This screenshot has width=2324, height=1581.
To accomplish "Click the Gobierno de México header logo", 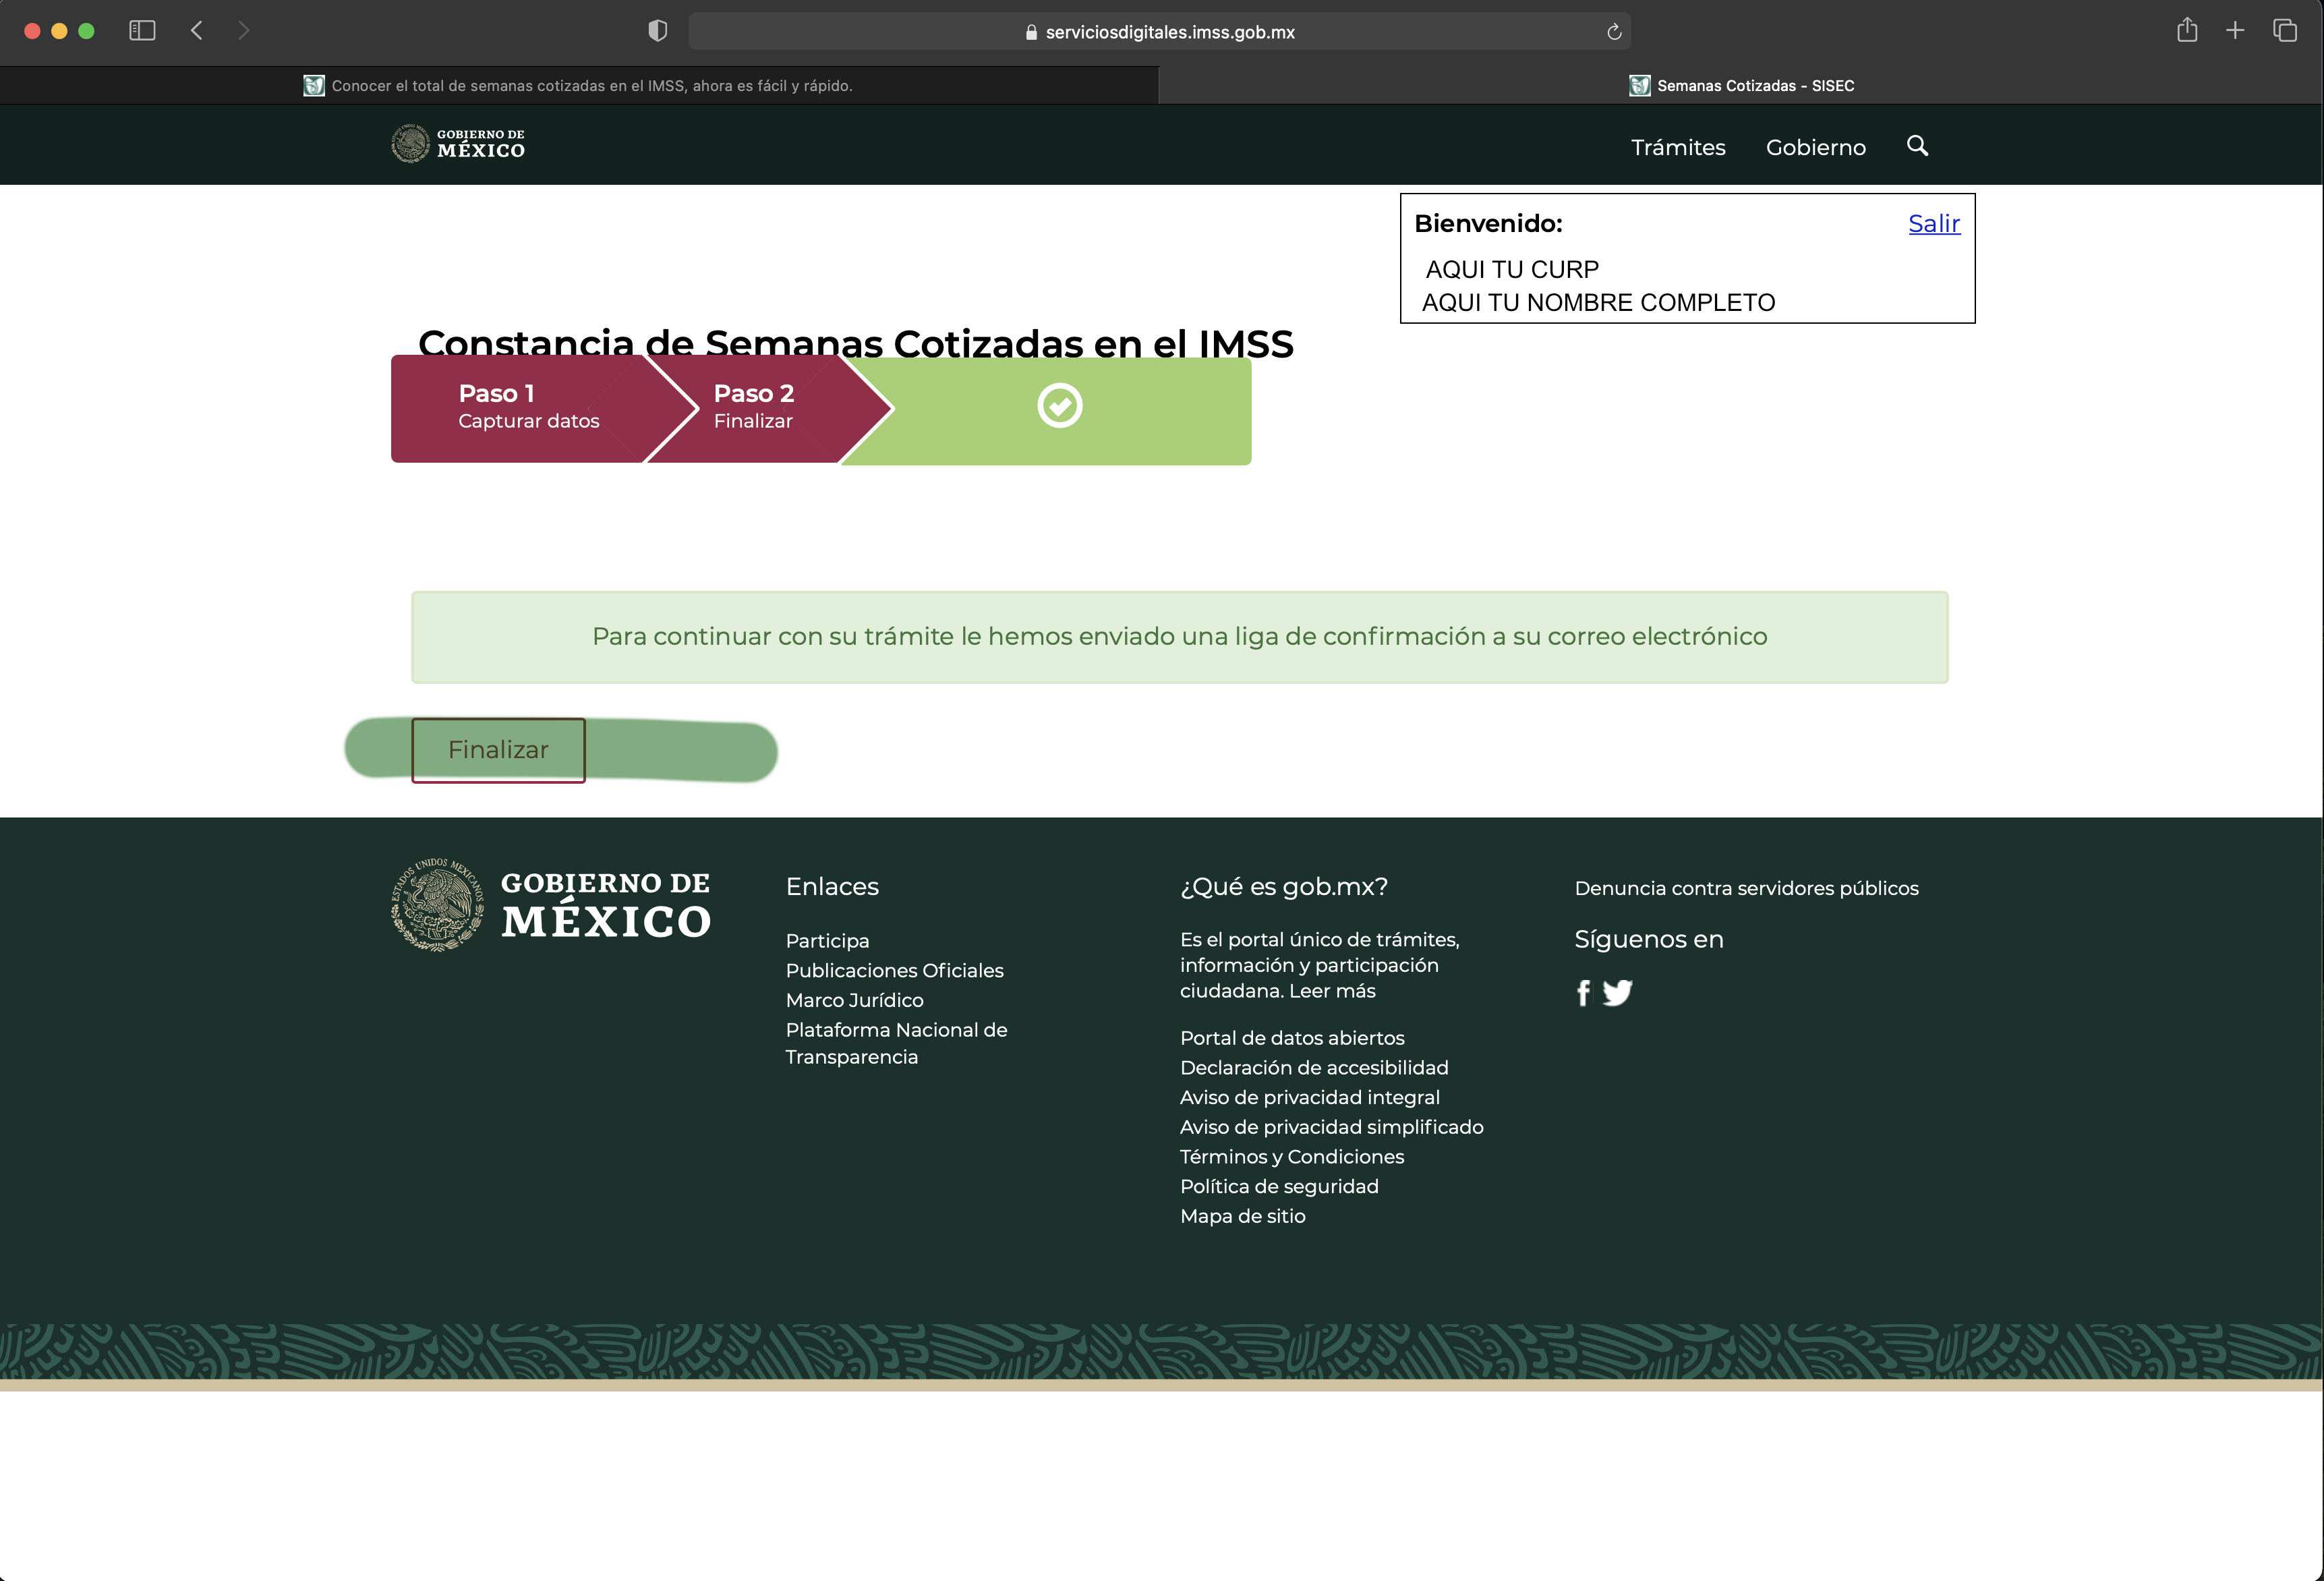I will pyautogui.click(x=458, y=144).
